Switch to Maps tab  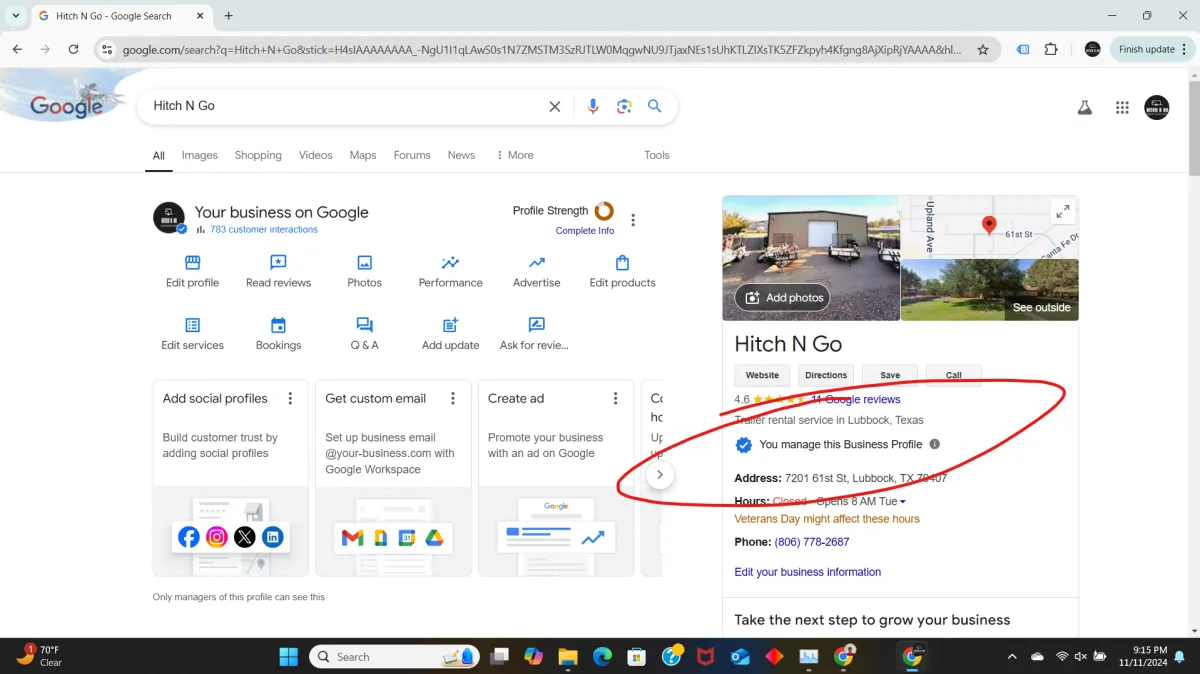(363, 155)
